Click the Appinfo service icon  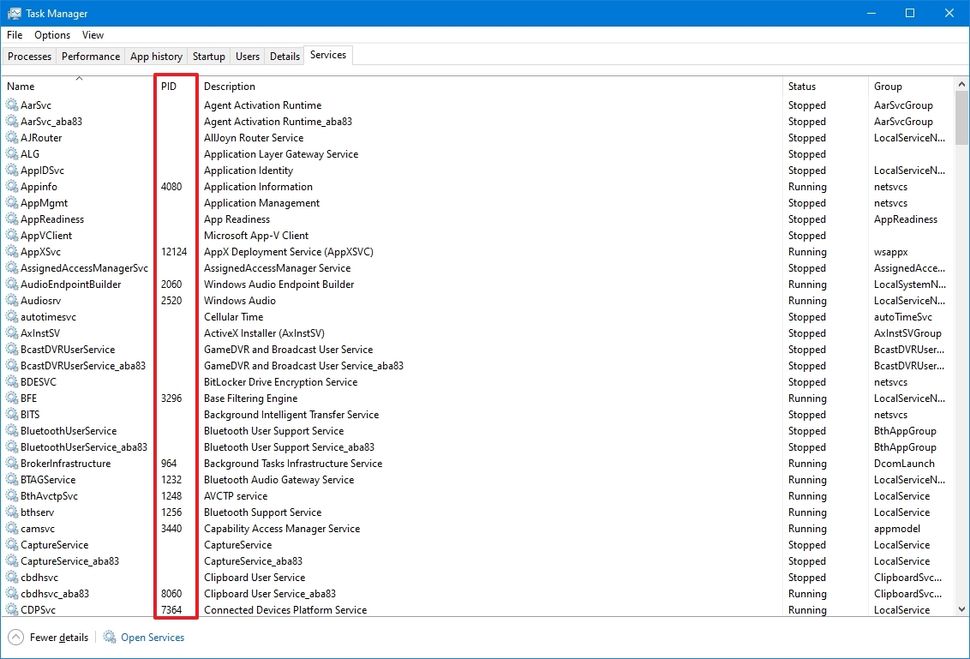[x=14, y=186]
